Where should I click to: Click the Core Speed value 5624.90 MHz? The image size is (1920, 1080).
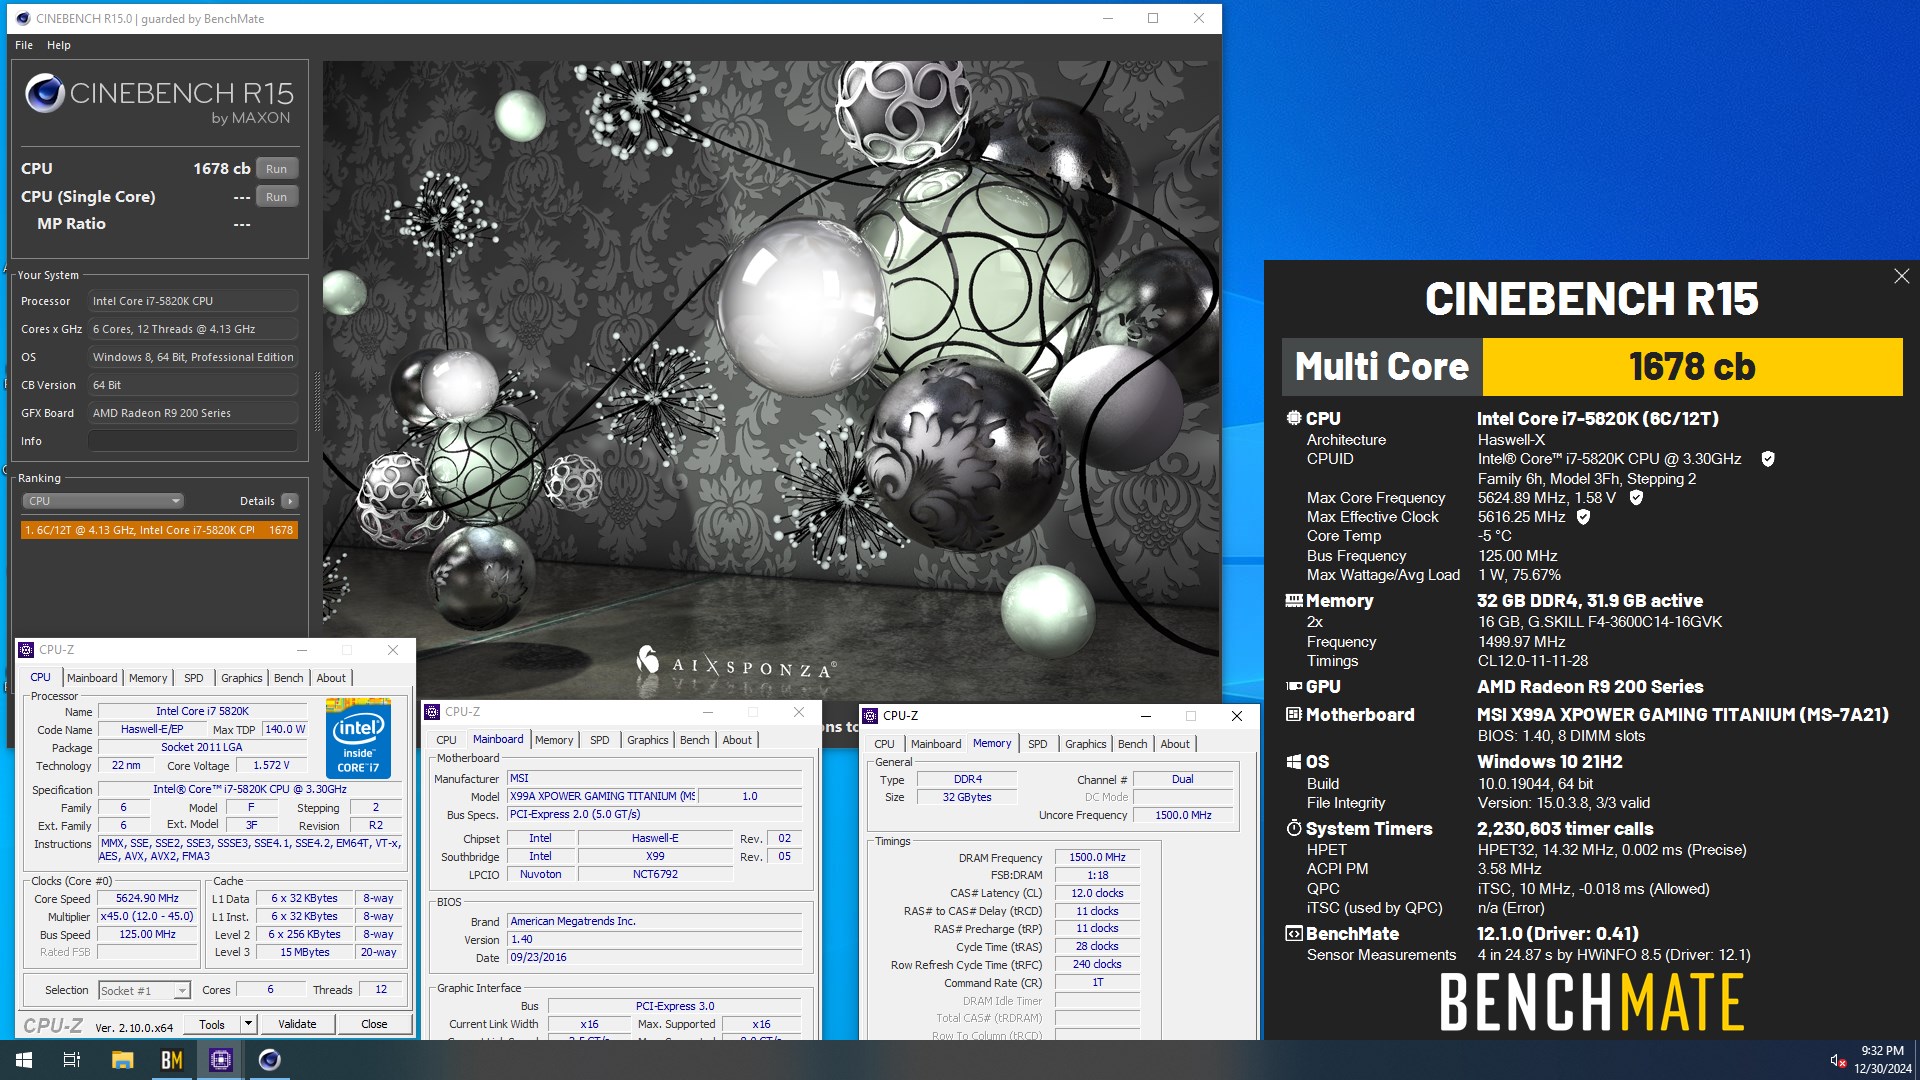click(x=148, y=899)
